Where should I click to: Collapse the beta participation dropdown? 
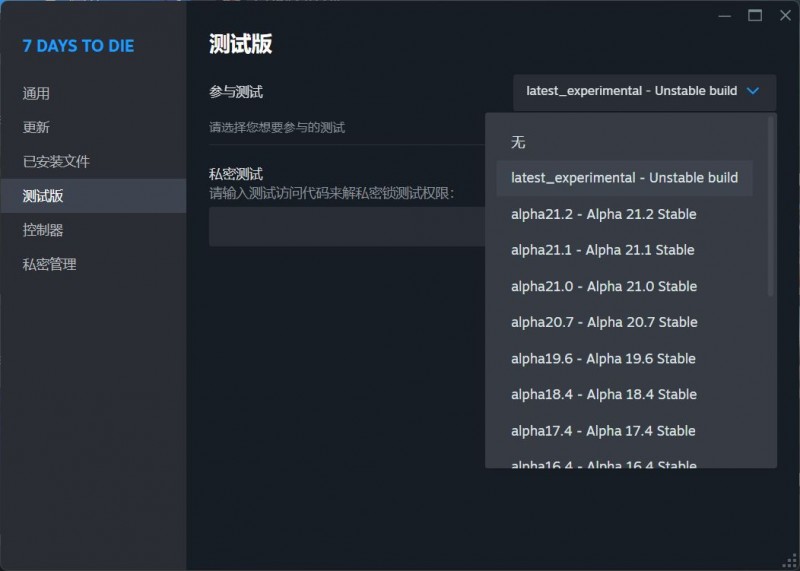pos(644,91)
